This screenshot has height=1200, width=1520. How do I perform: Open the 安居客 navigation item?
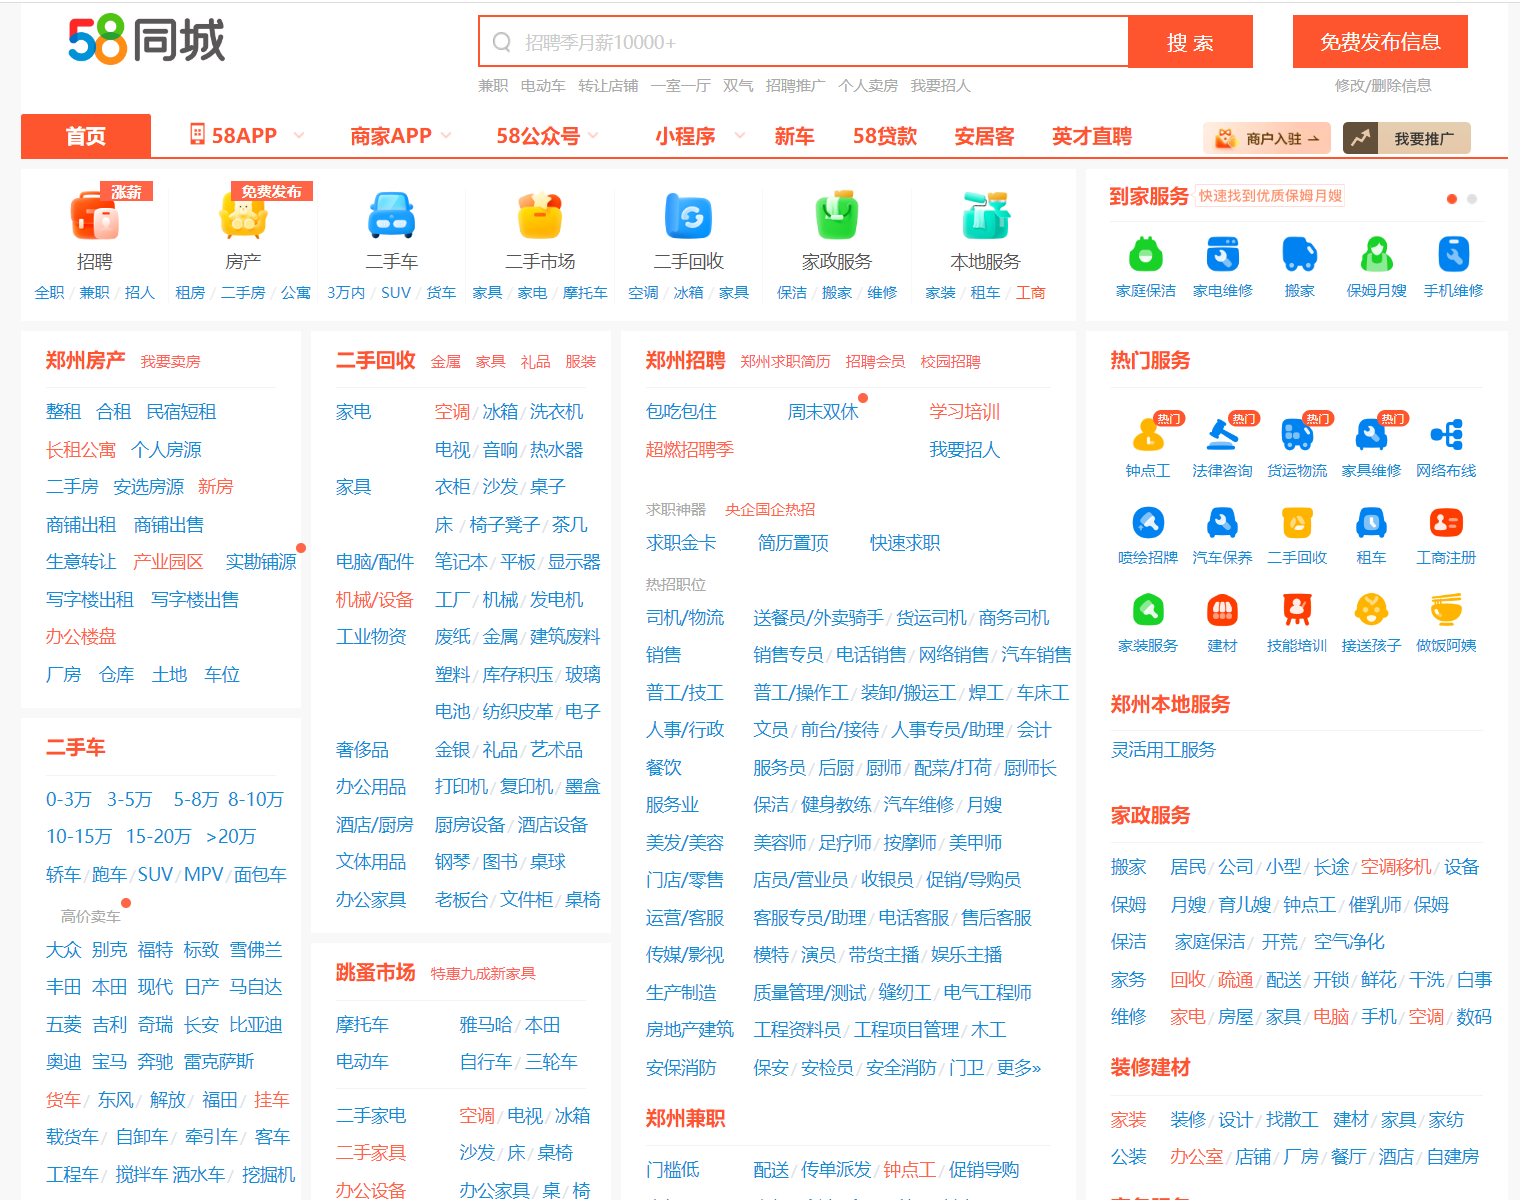point(984,136)
